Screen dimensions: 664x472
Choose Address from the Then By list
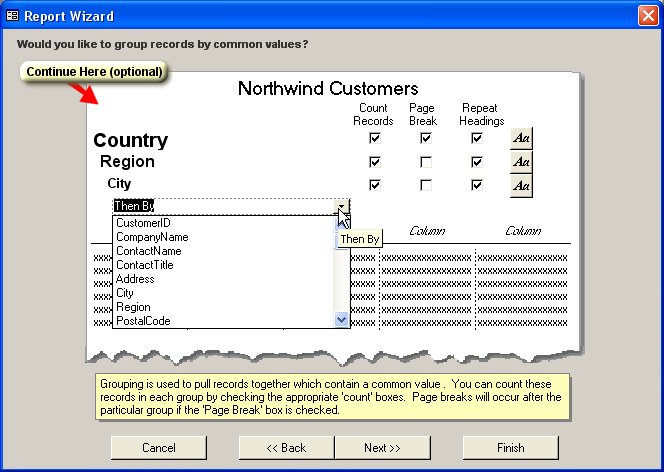224,279
